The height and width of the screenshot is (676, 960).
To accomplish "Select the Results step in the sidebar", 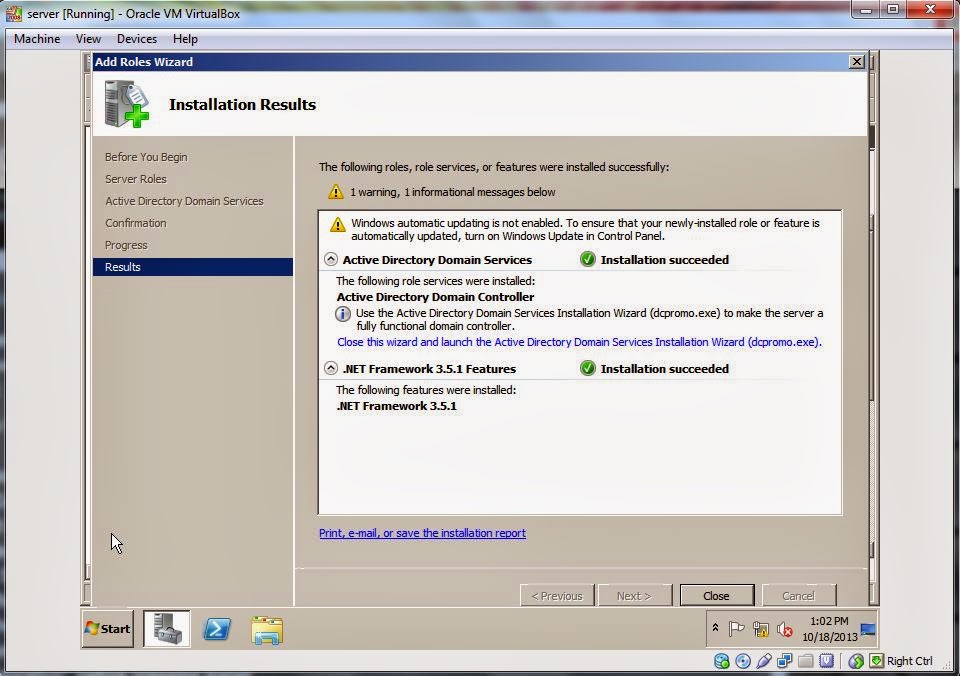I will (193, 267).
